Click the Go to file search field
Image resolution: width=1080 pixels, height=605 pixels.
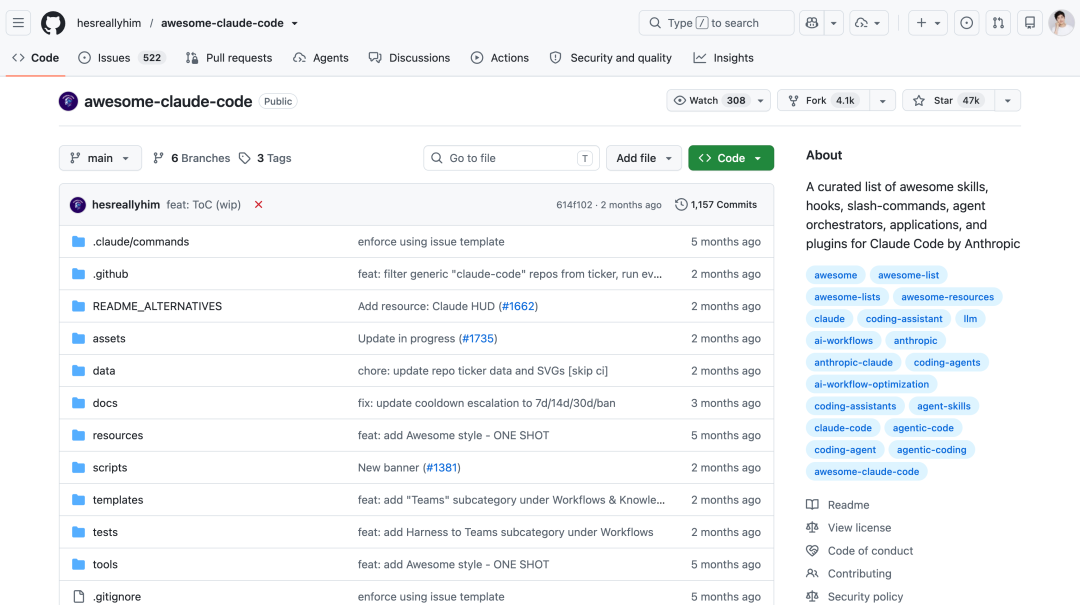click(x=511, y=158)
